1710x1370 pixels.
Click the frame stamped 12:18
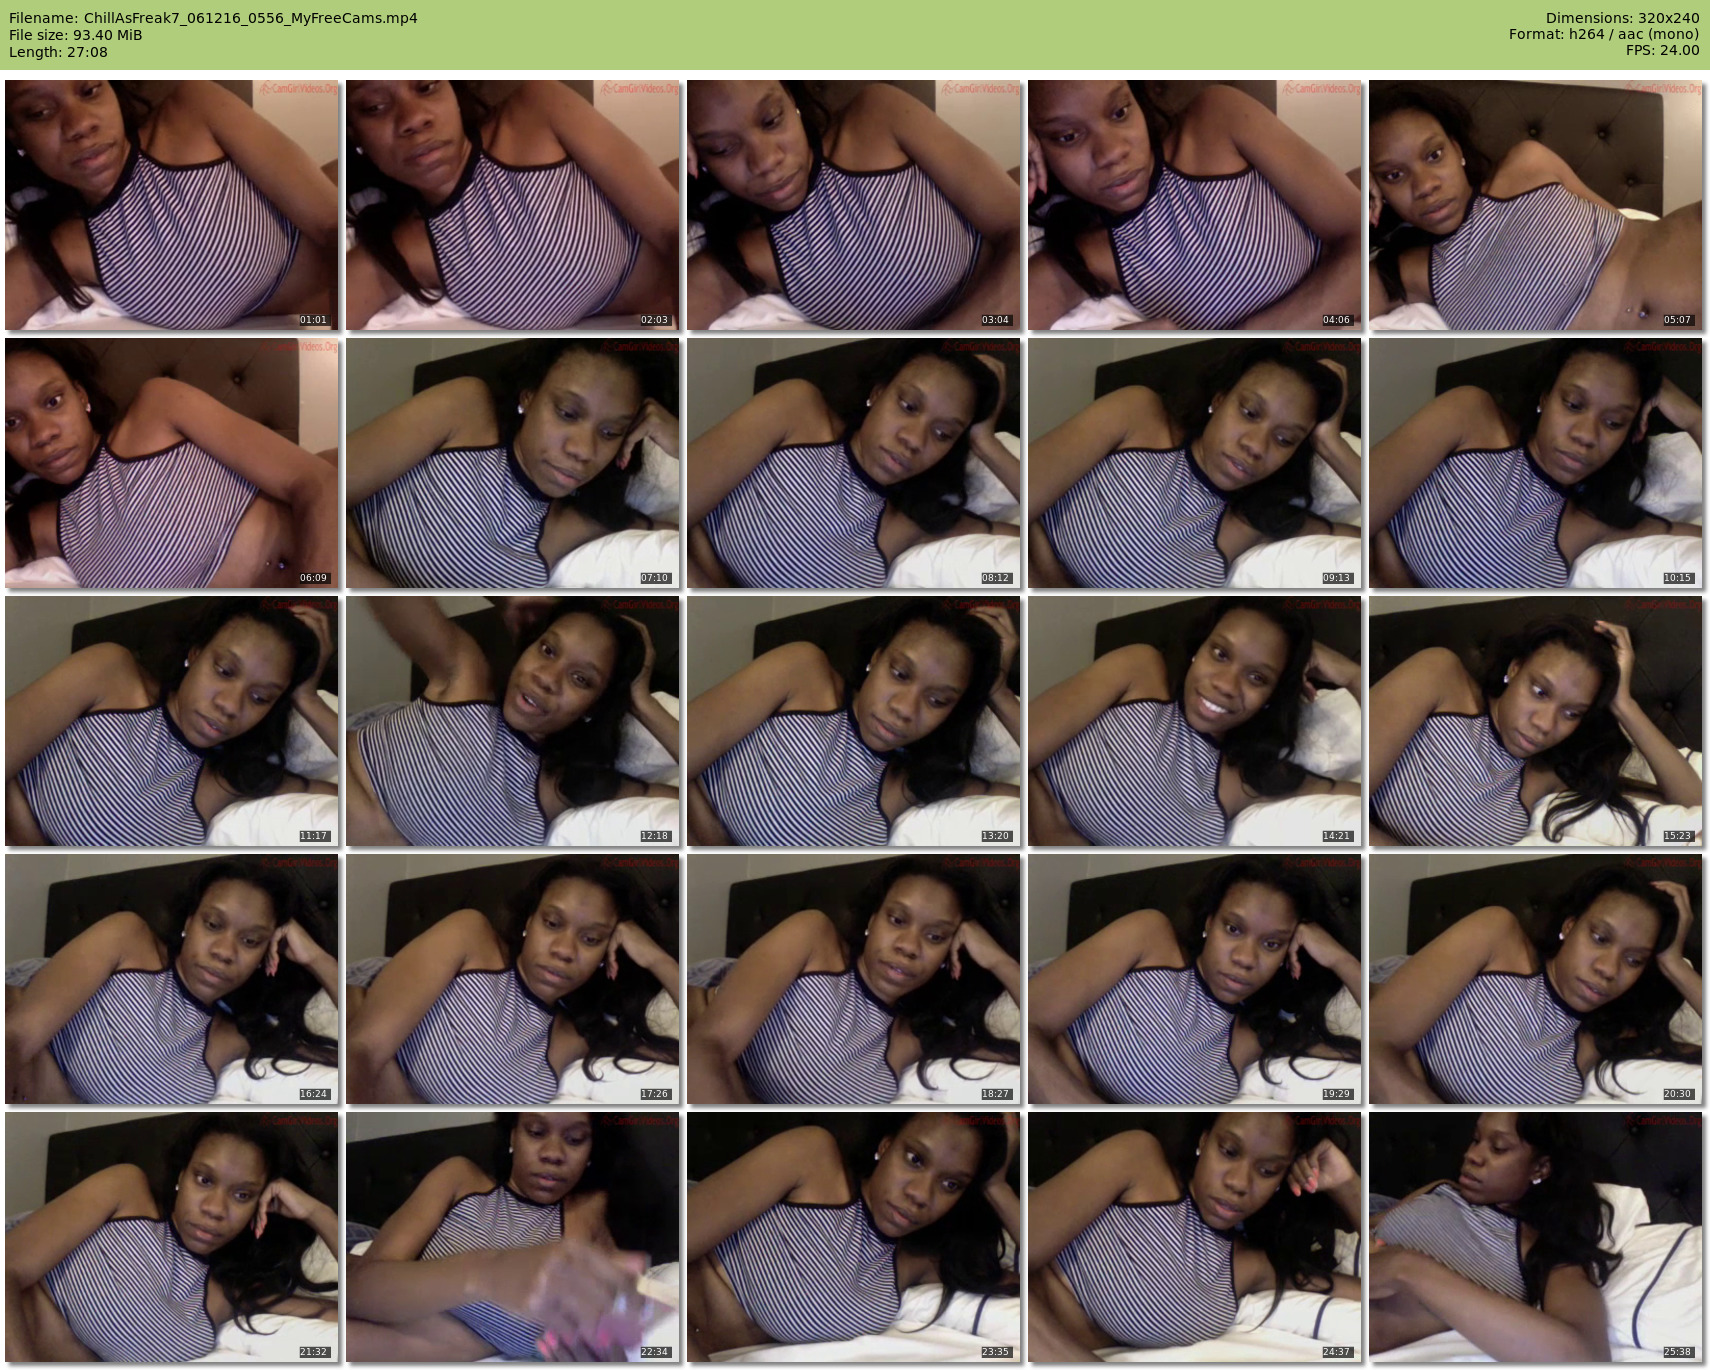point(513,721)
